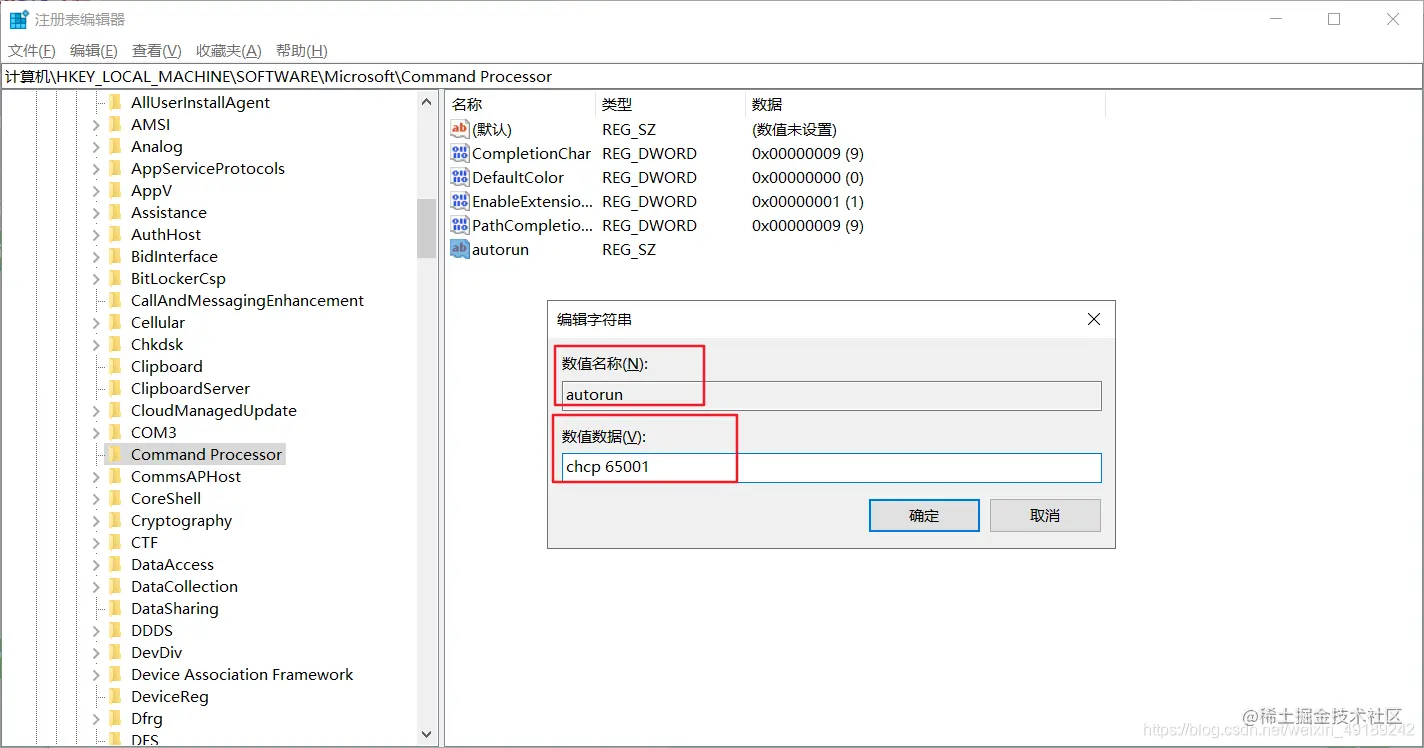Expand the Device Association Framework key
This screenshot has height=748, width=1424.
pos(97,674)
